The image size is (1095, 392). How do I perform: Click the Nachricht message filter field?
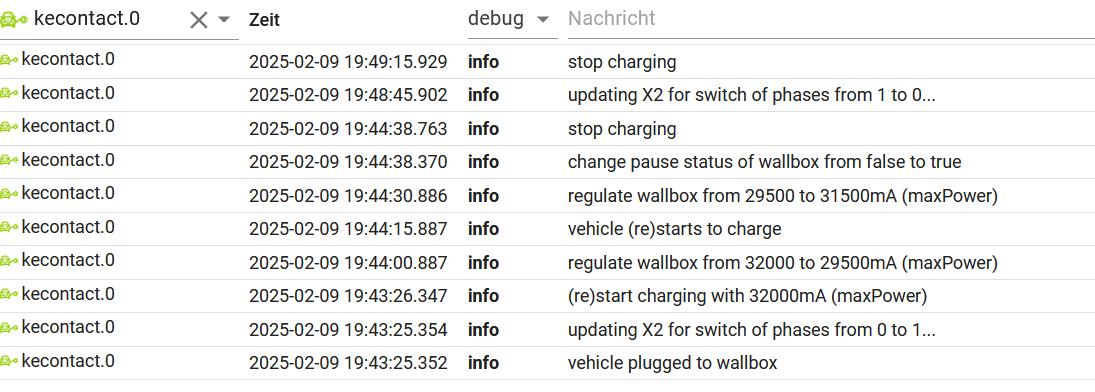pyautogui.click(x=831, y=18)
